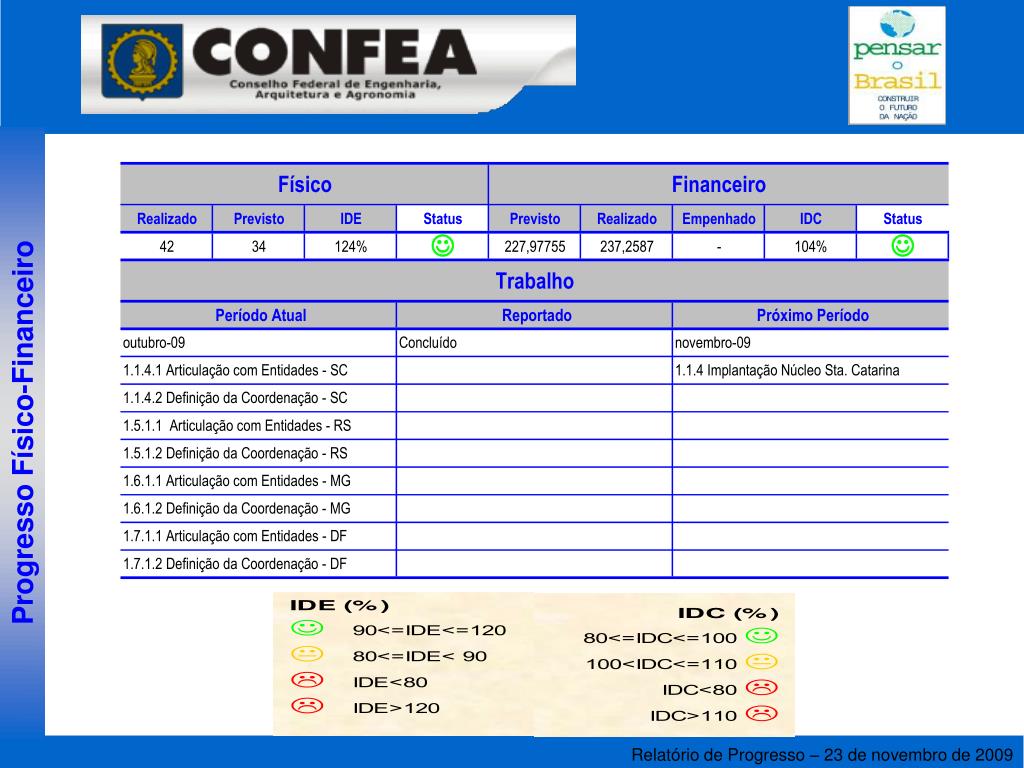The width and height of the screenshot is (1024, 768).
Task: Click the IDE value 124%
Action: tap(351, 246)
